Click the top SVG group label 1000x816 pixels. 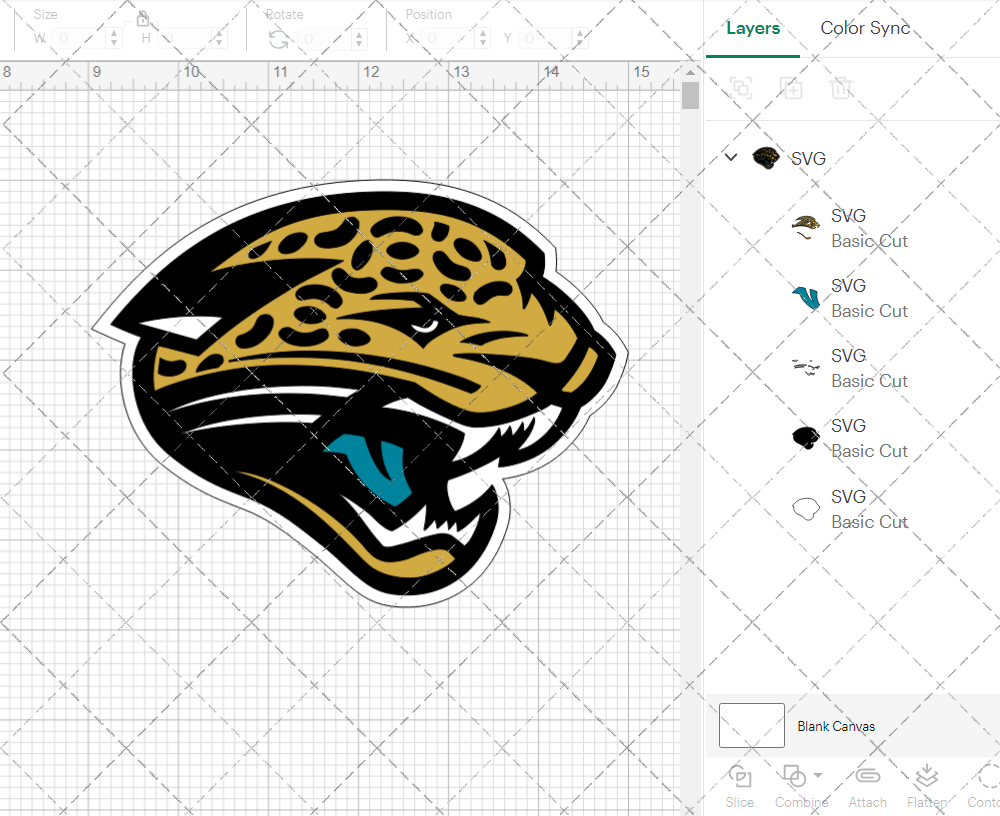click(x=808, y=158)
